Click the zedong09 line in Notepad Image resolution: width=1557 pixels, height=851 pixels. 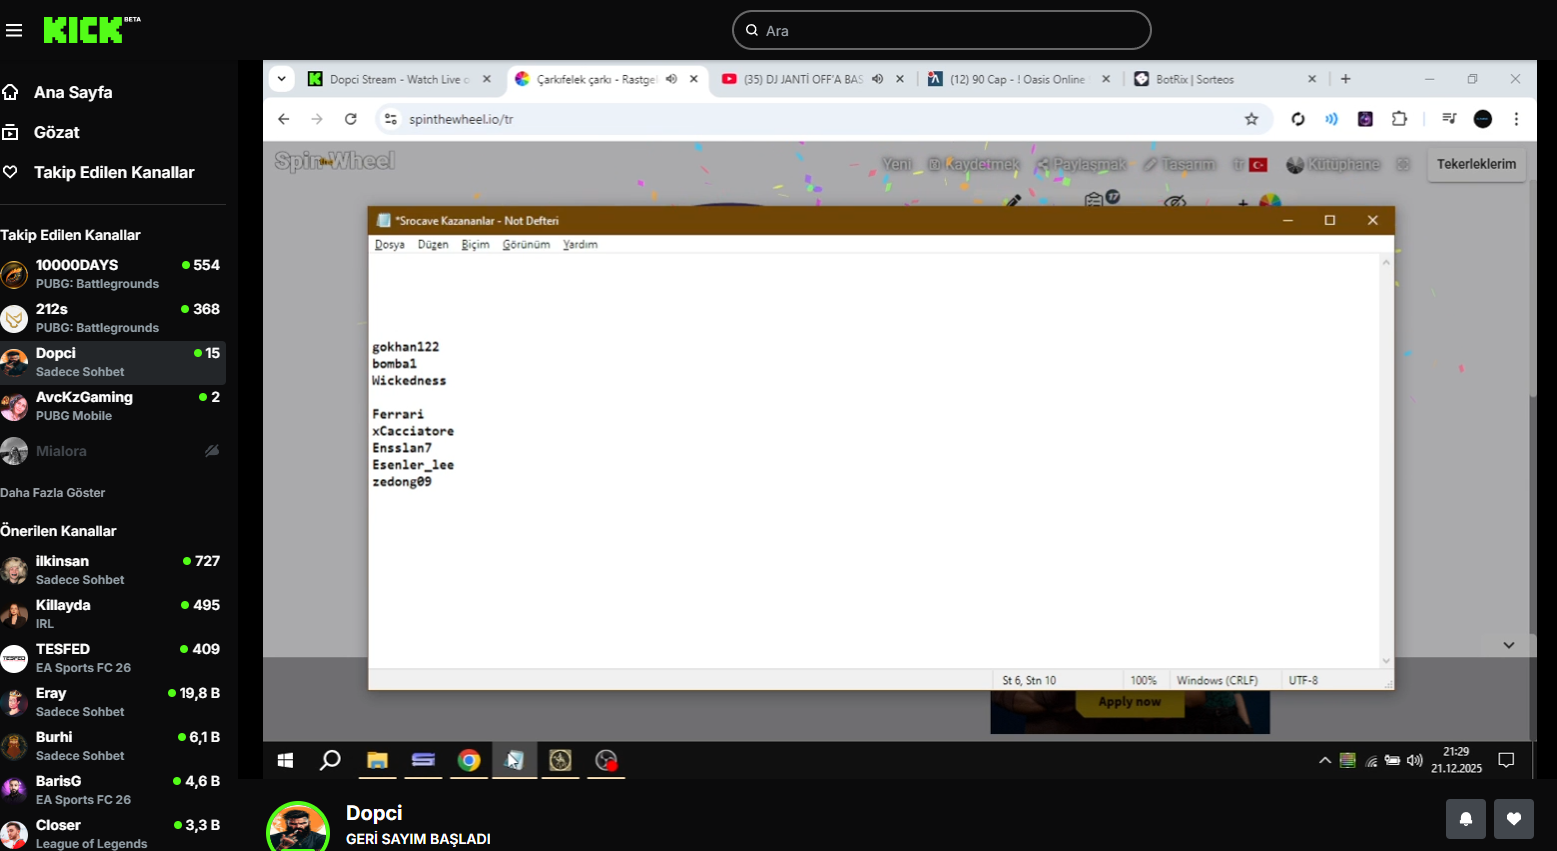[x=402, y=482]
